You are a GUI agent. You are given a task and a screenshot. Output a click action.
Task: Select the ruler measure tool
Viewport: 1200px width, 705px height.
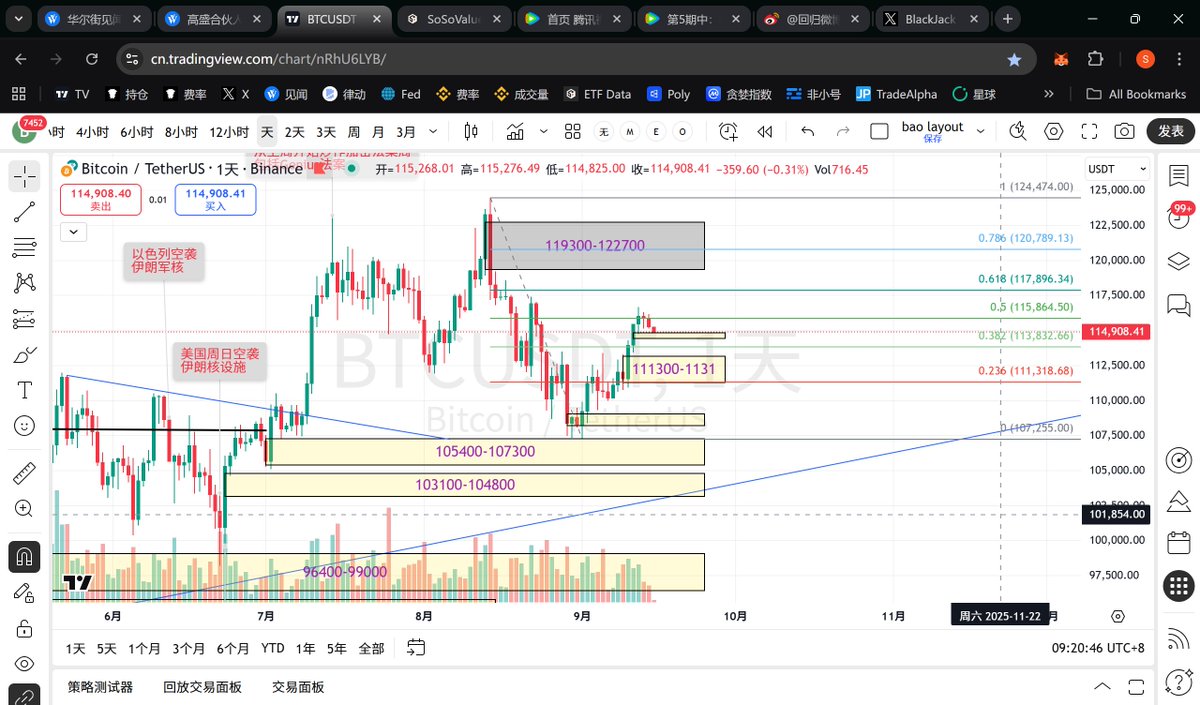(x=25, y=473)
